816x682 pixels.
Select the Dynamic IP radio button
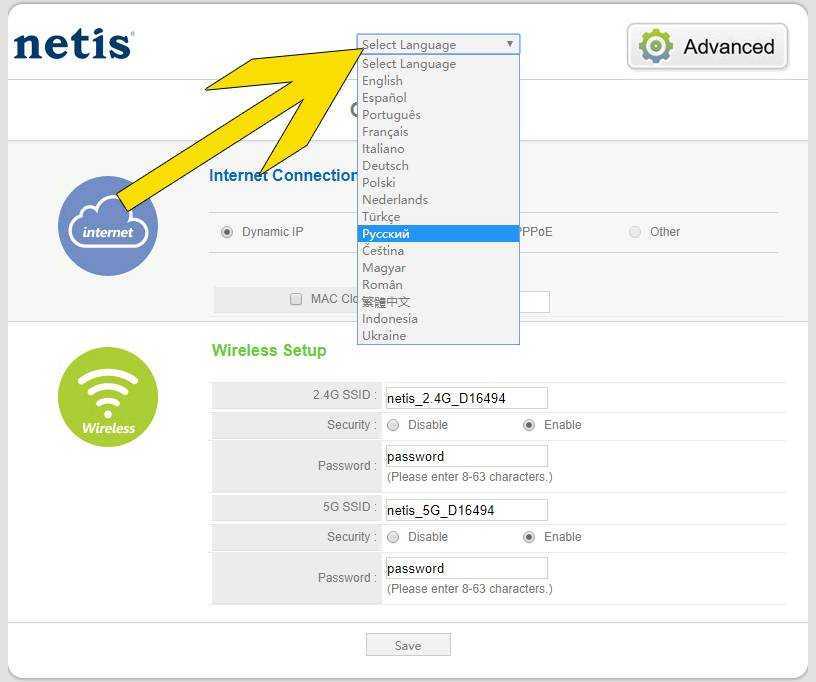pos(227,232)
